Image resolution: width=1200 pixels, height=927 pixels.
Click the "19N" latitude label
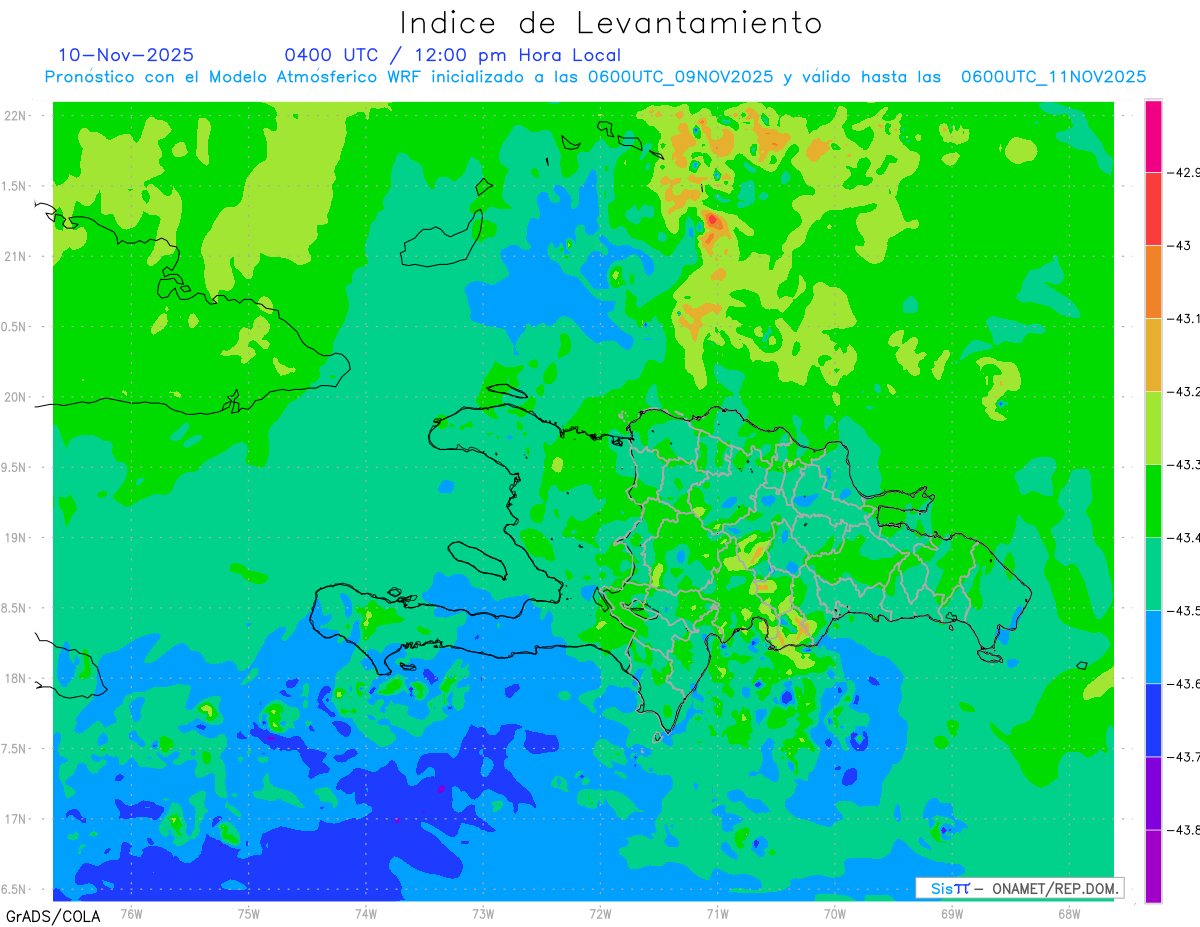pyautogui.click(x=15, y=538)
